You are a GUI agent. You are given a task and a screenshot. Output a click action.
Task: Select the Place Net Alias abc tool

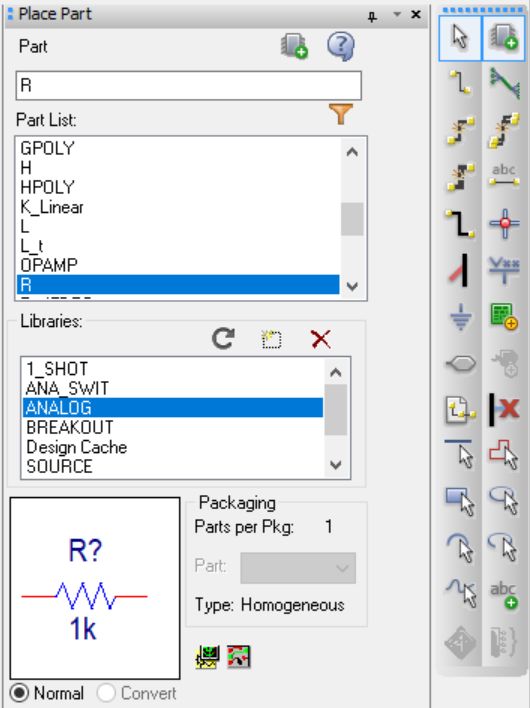point(504,176)
